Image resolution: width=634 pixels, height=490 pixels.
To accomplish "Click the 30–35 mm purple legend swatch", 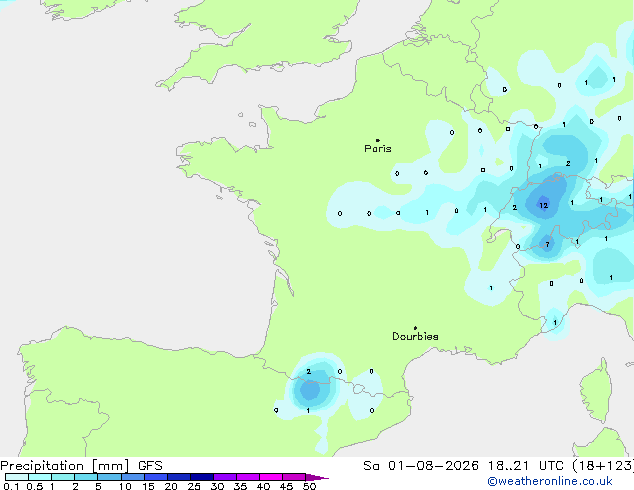I will [225, 477].
